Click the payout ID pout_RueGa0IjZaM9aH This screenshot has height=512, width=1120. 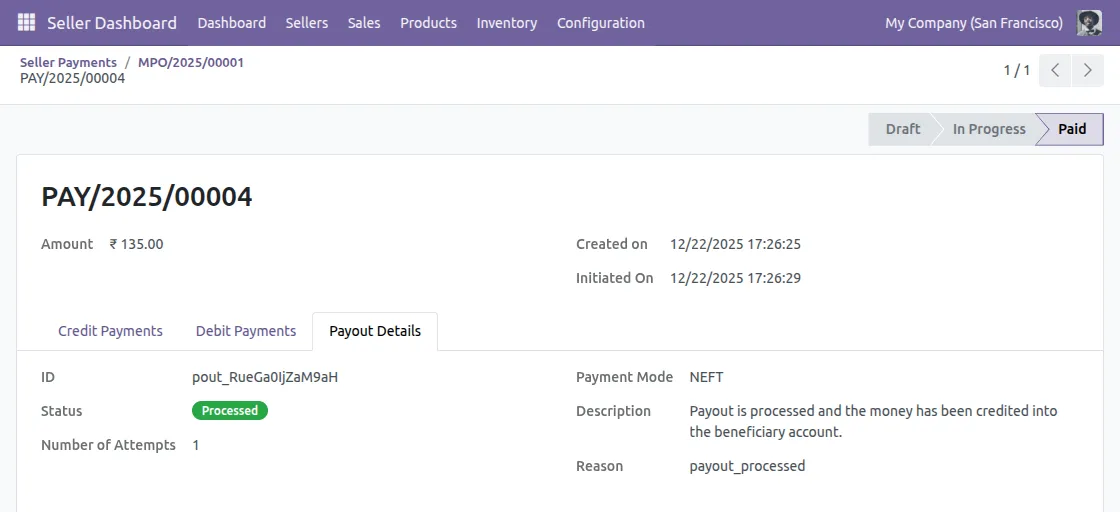click(265, 377)
